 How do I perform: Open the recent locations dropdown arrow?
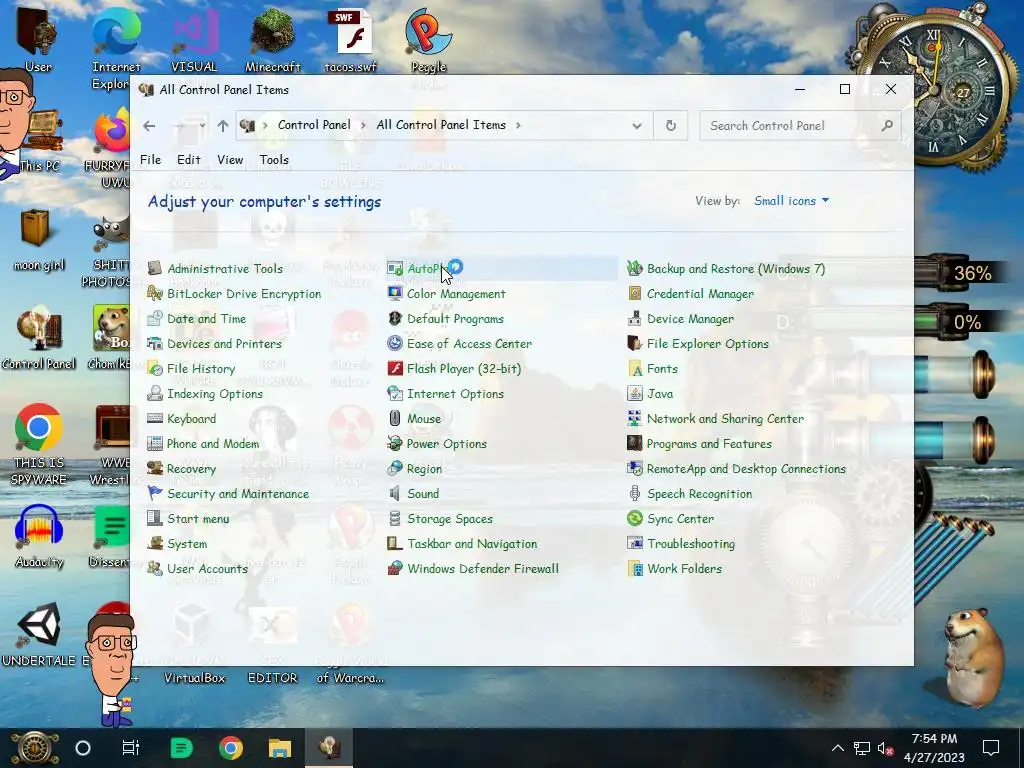(202, 125)
